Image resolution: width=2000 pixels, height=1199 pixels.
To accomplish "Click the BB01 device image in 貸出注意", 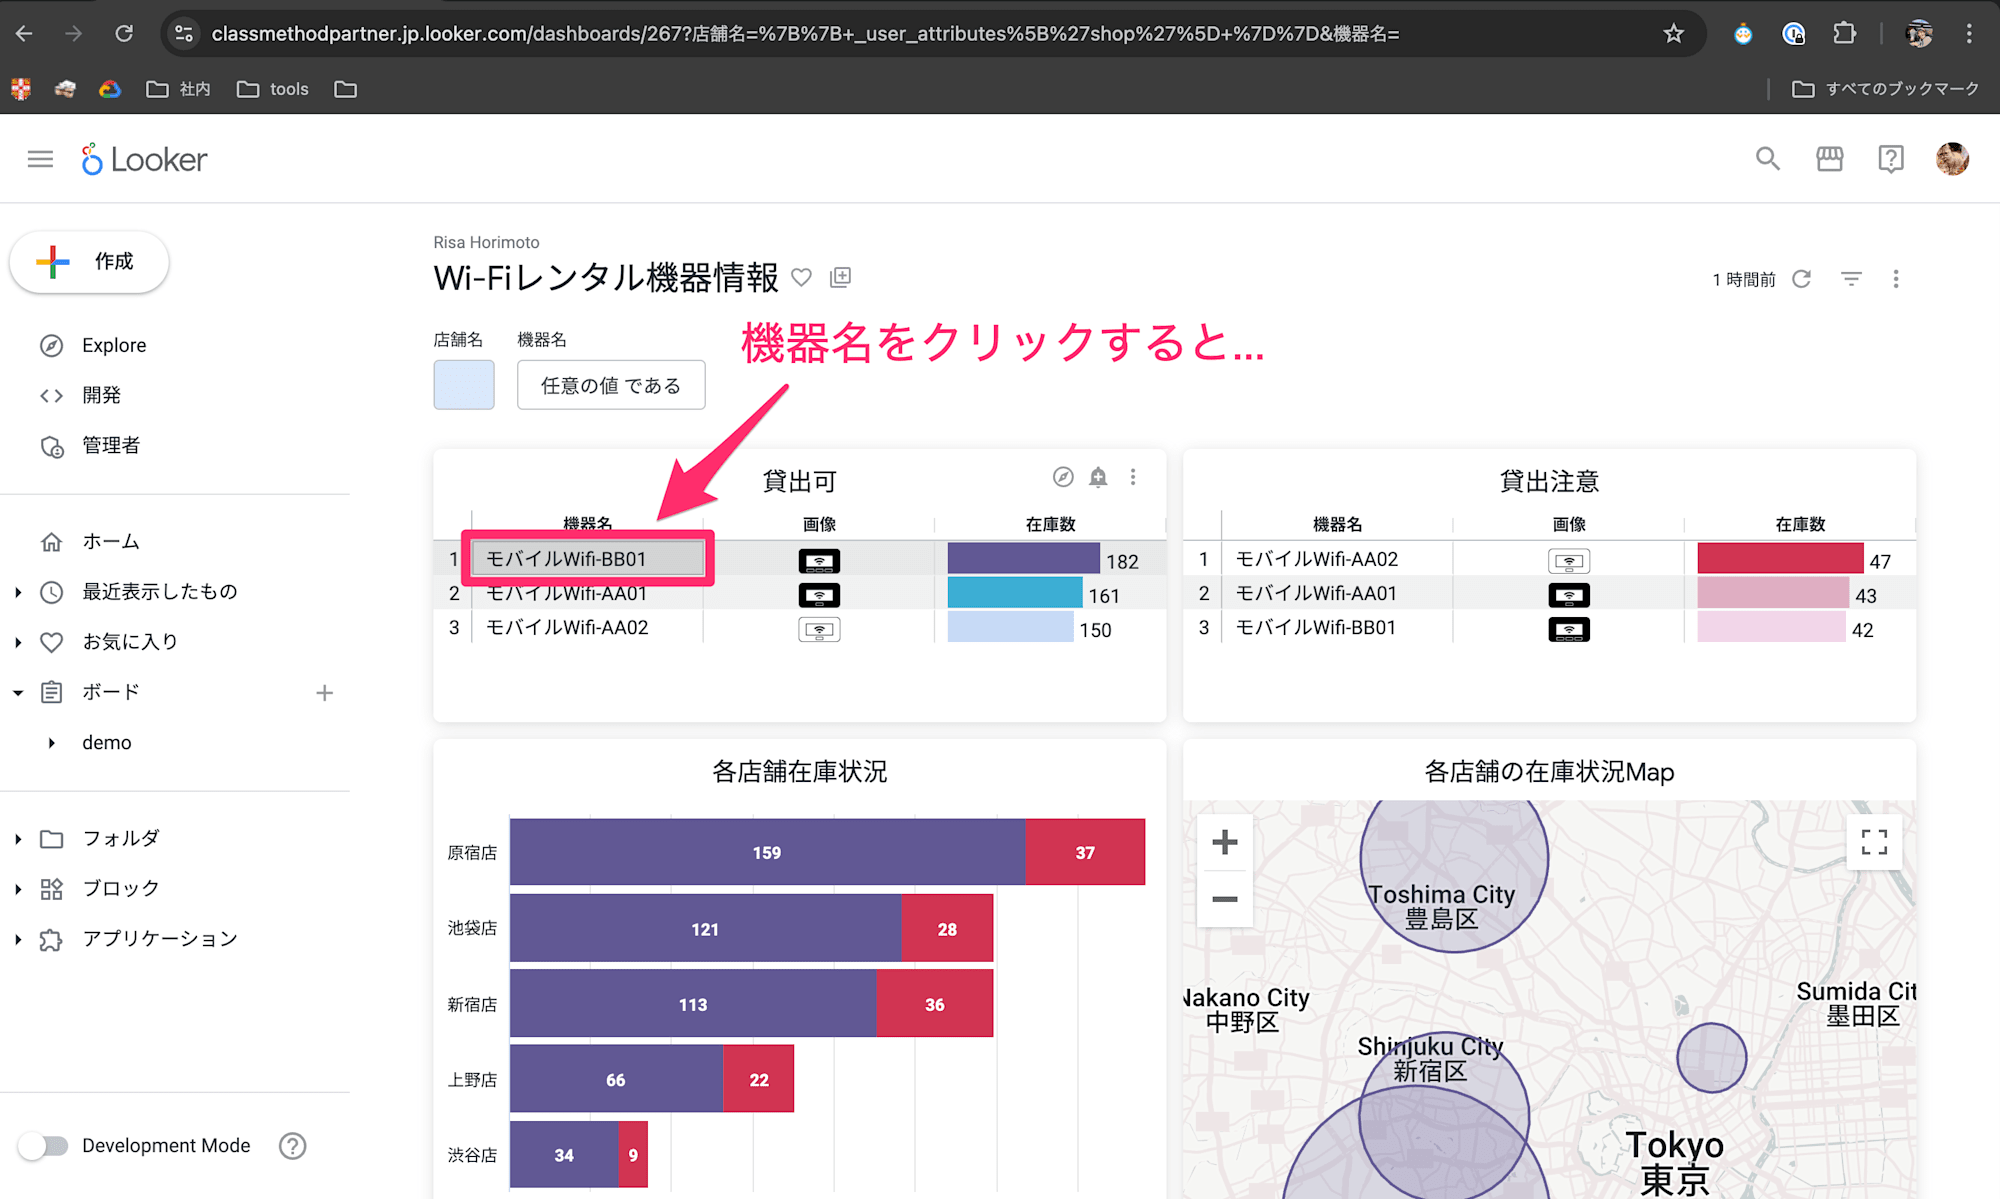I will (x=1569, y=630).
